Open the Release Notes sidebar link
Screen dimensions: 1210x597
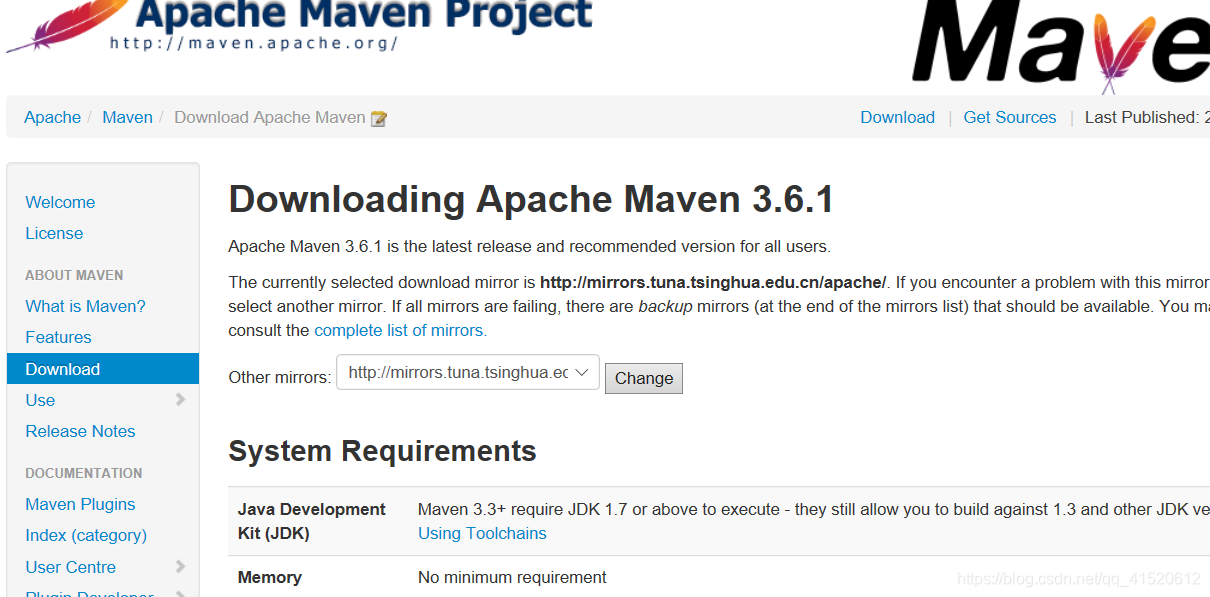pyautogui.click(x=80, y=431)
